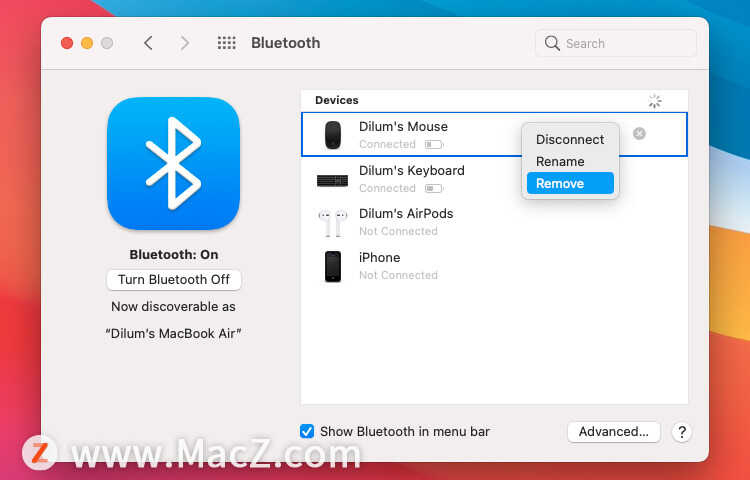Open help with the question mark button

click(682, 432)
